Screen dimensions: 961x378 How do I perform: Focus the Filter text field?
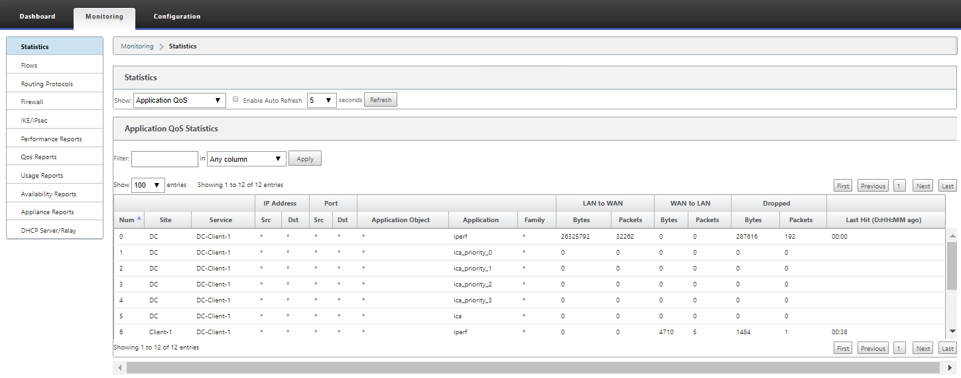tap(164, 159)
